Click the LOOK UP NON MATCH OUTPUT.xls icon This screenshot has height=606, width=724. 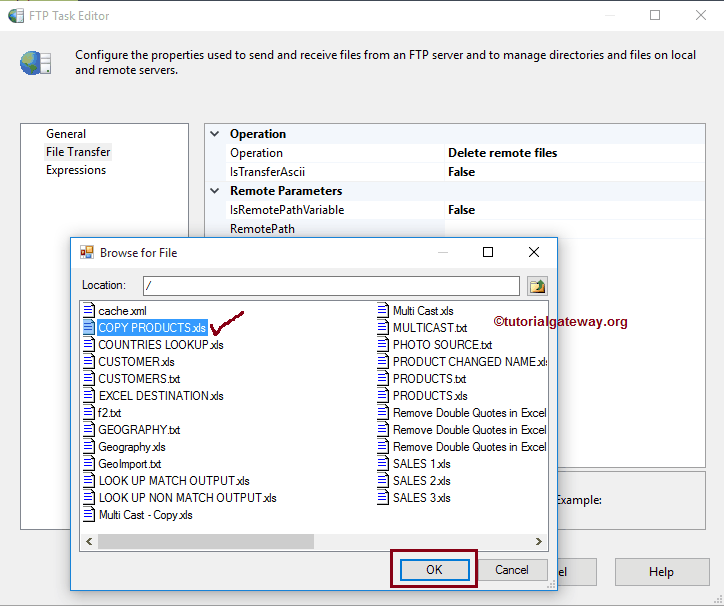click(x=89, y=498)
